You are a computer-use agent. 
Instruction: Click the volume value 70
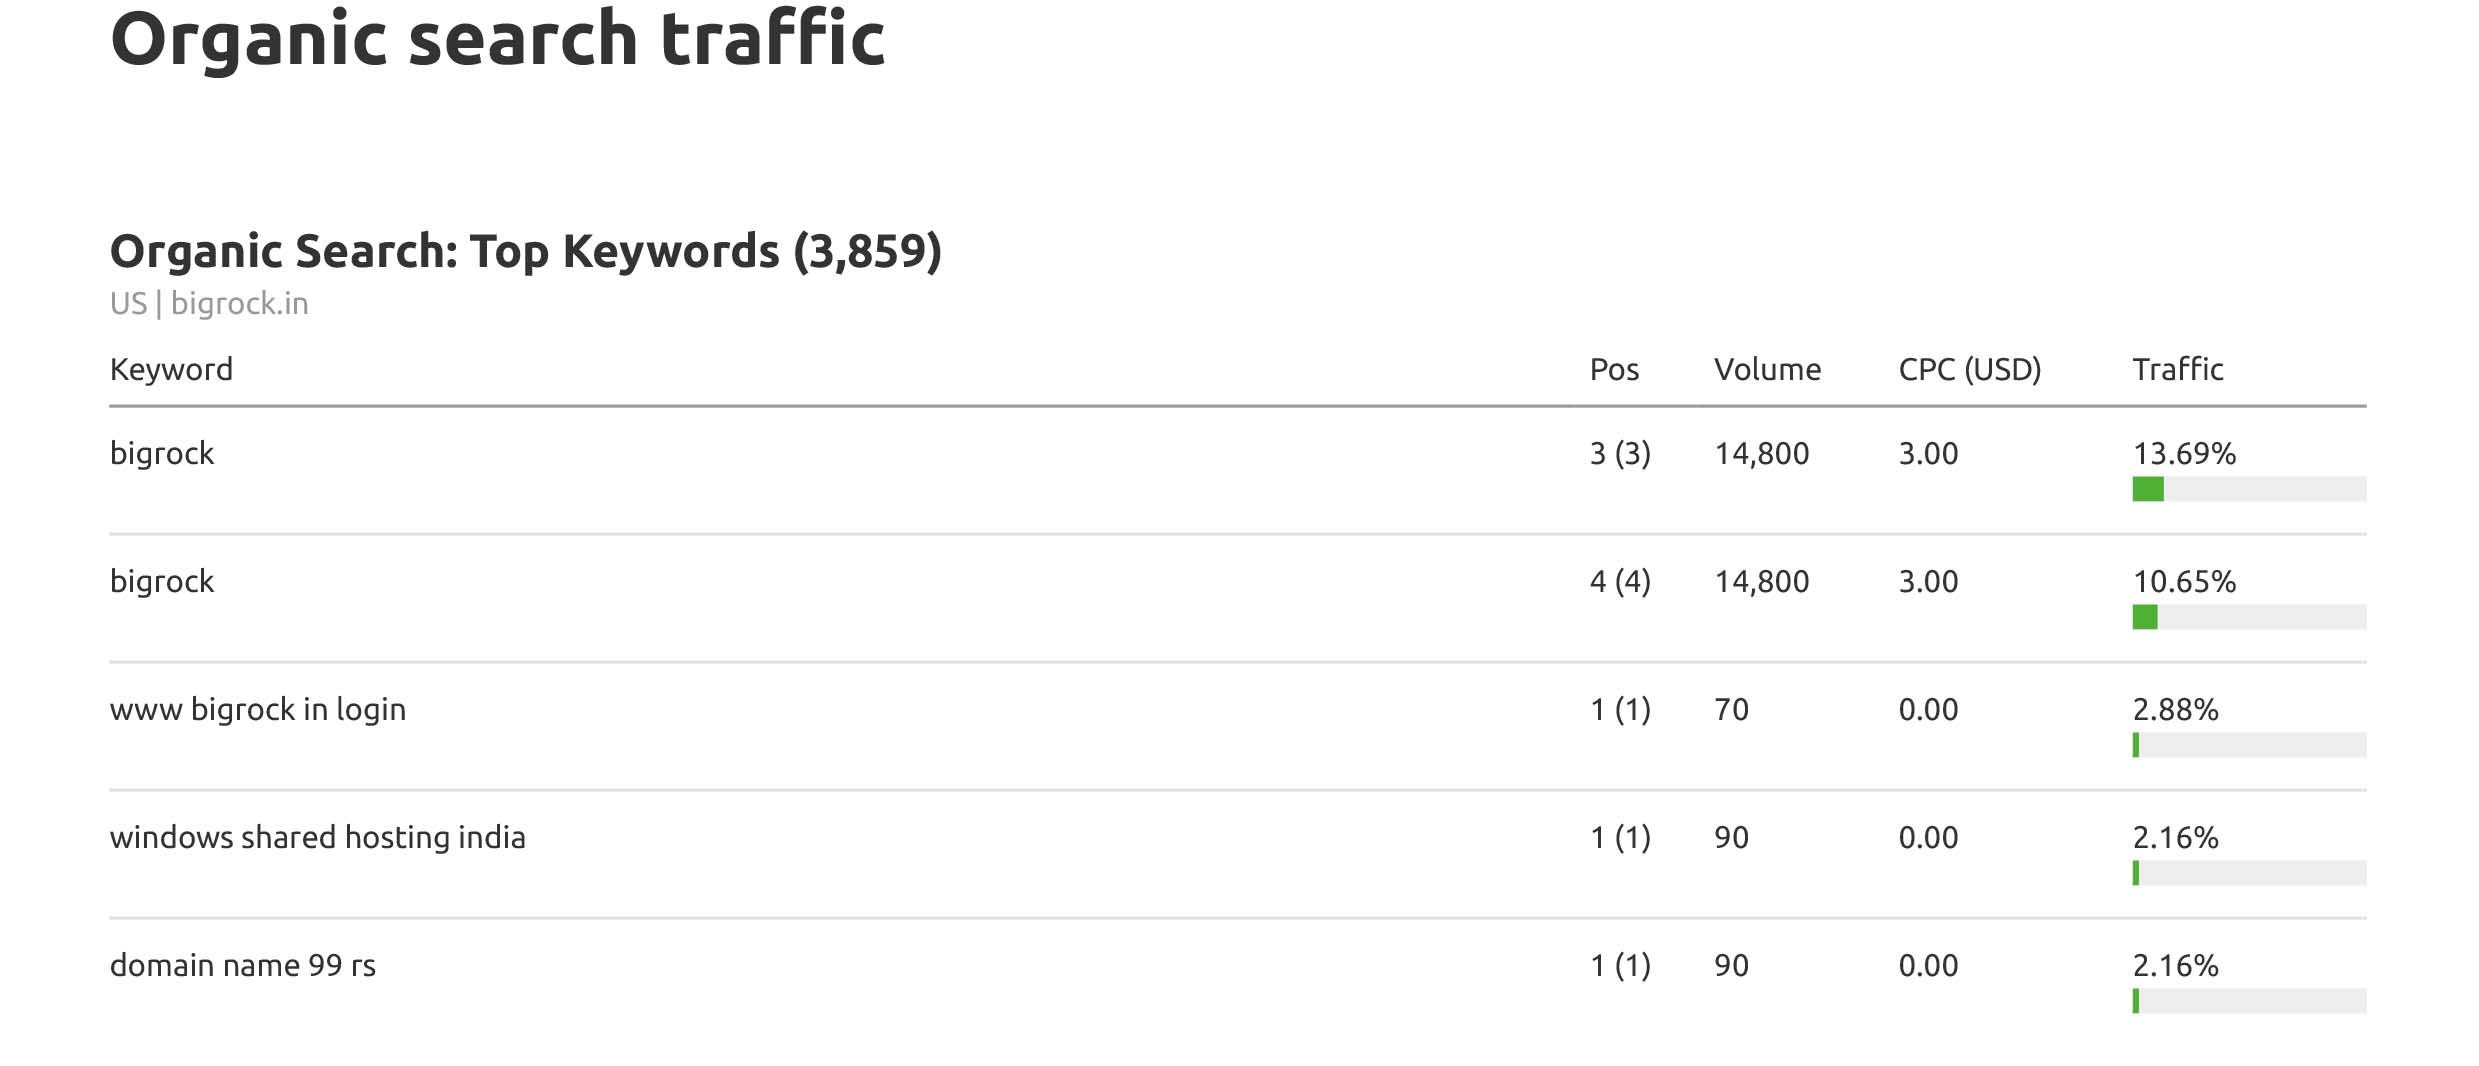(x=1731, y=710)
